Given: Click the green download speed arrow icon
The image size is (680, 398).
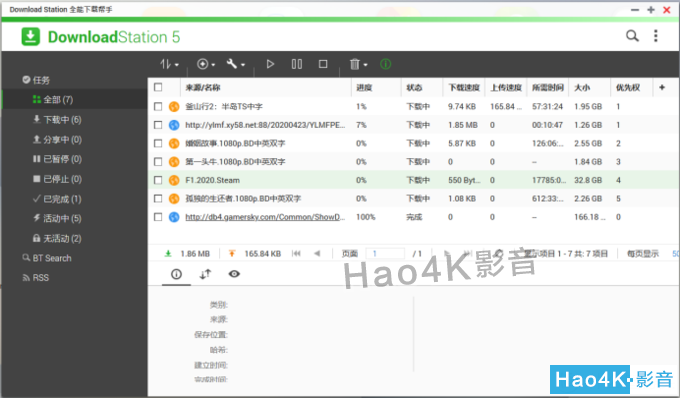Looking at the screenshot, I should (x=168, y=254).
